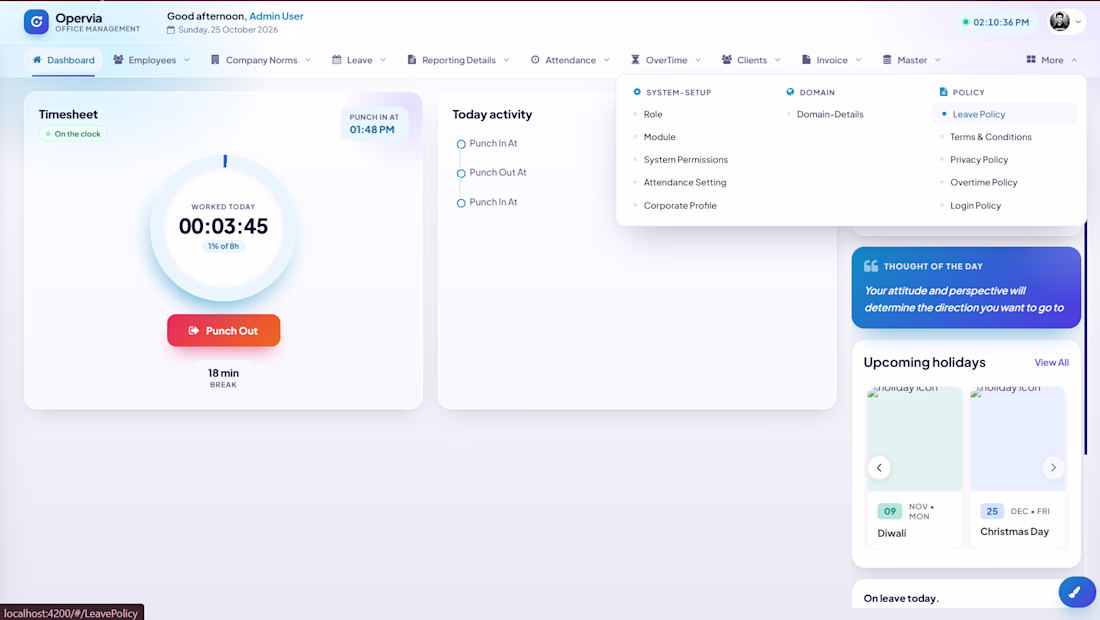Image resolution: width=1100 pixels, height=620 pixels.
Task: Open Domain-Details menu entry
Action: coord(830,114)
